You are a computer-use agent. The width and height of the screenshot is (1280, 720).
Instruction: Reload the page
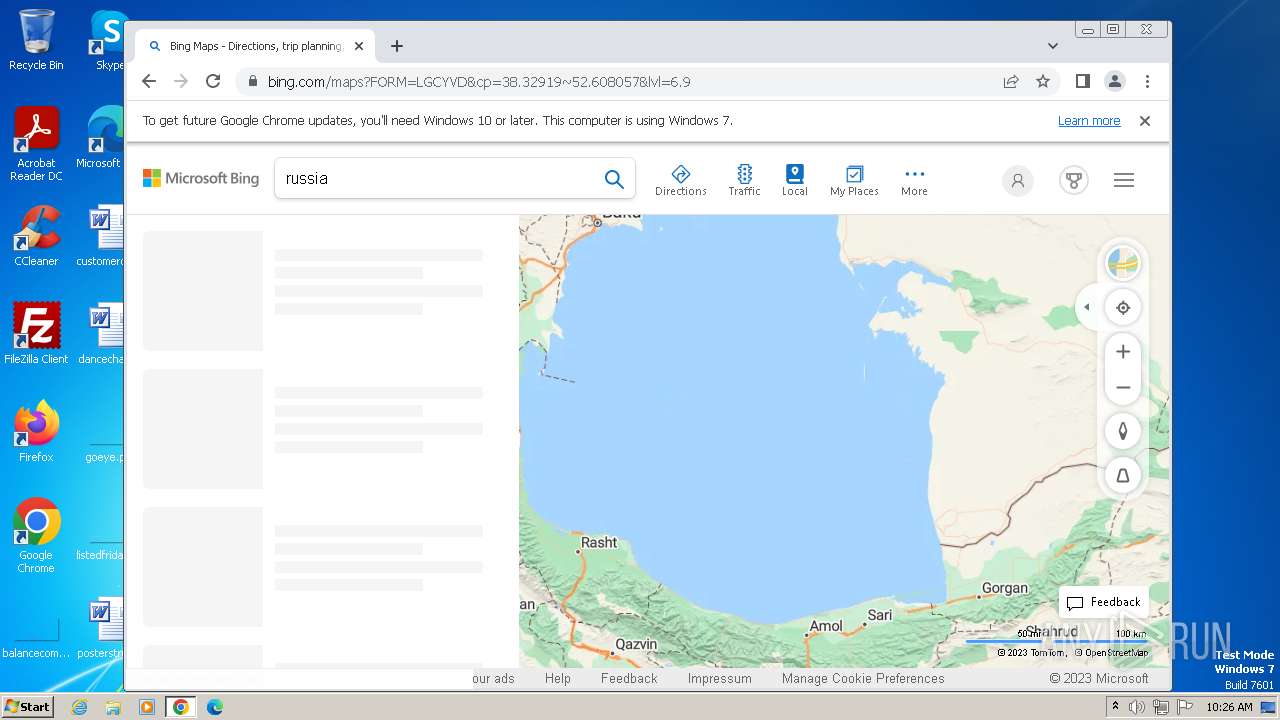point(213,82)
